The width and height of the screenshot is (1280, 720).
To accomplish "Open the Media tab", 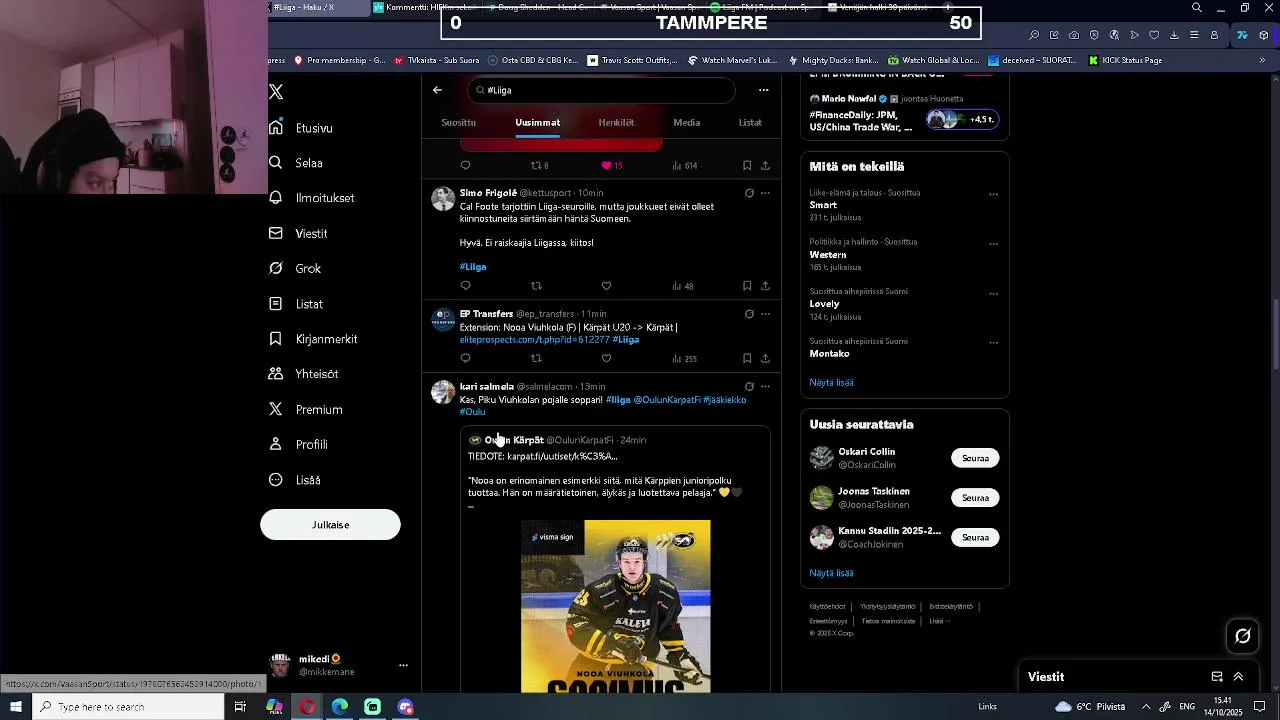I will click(x=686, y=122).
